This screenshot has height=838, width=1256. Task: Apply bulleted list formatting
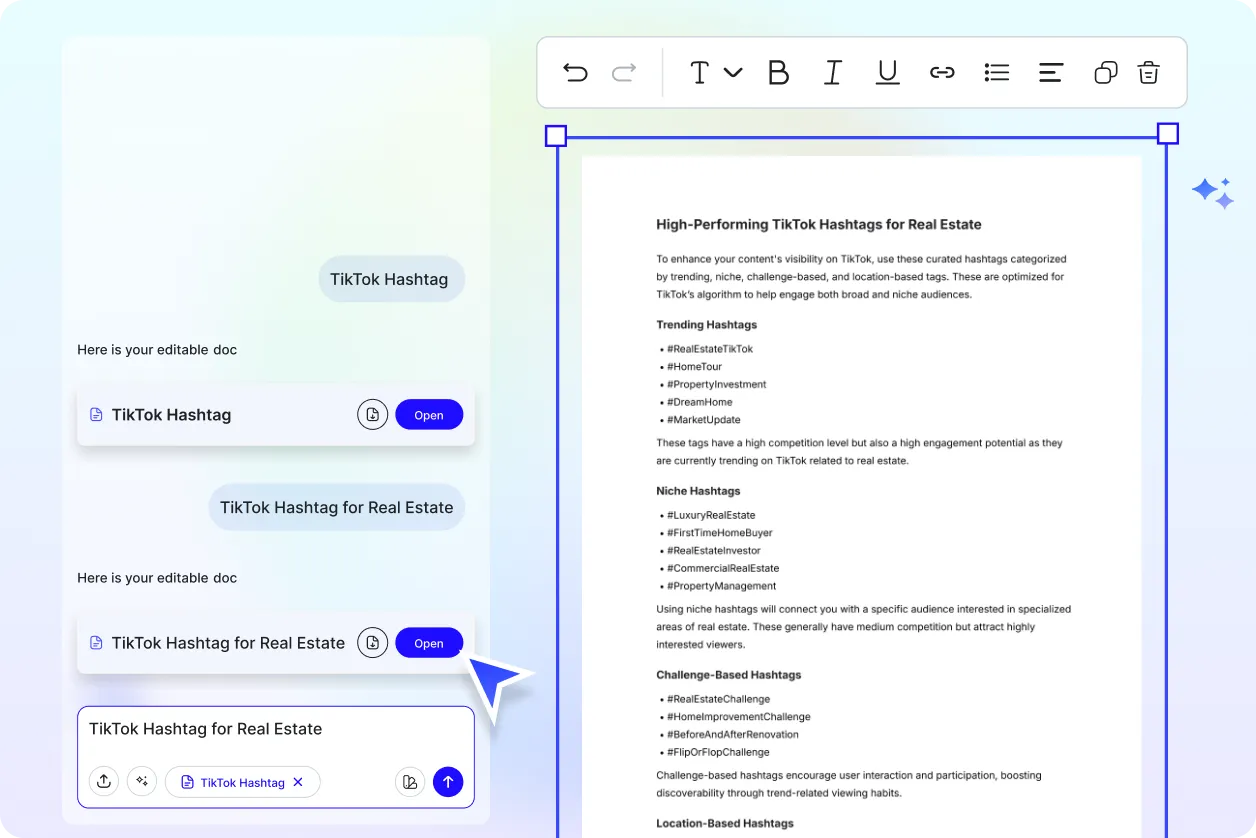tap(996, 73)
